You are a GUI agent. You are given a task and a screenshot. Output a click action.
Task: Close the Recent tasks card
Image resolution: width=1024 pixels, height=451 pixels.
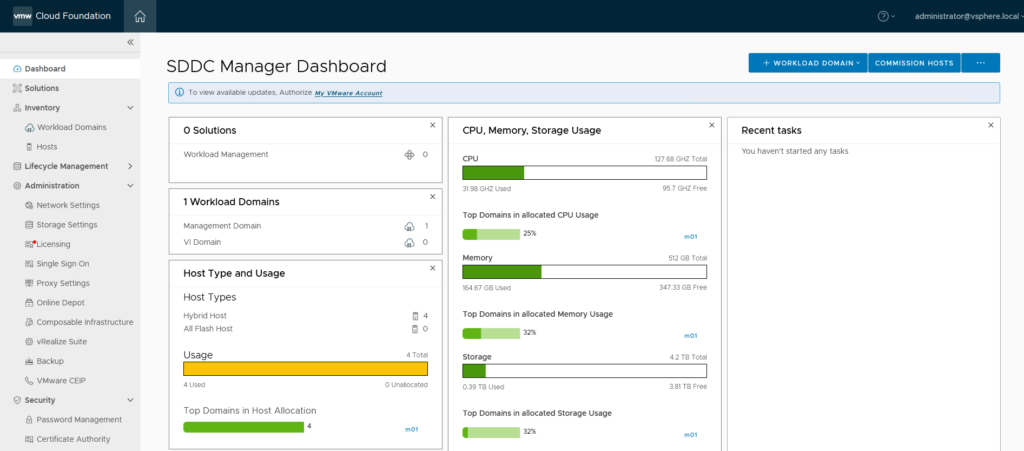coord(991,125)
